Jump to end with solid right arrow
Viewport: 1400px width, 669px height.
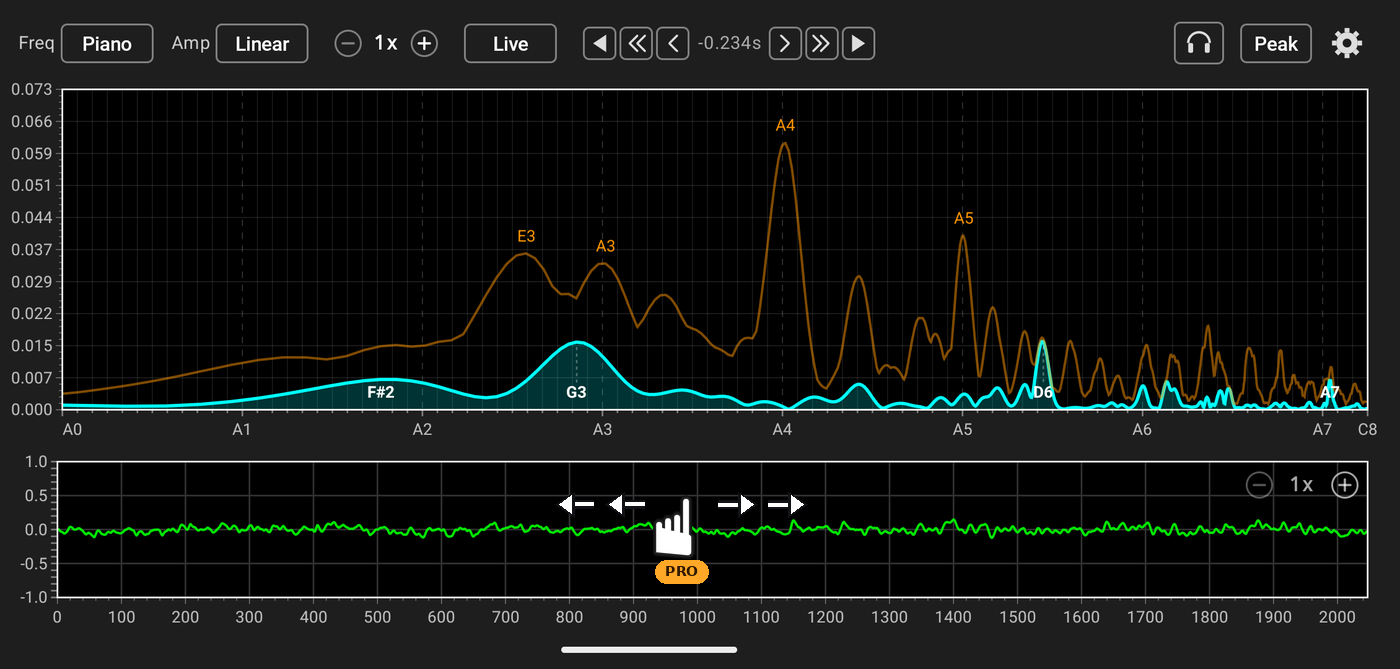click(859, 44)
